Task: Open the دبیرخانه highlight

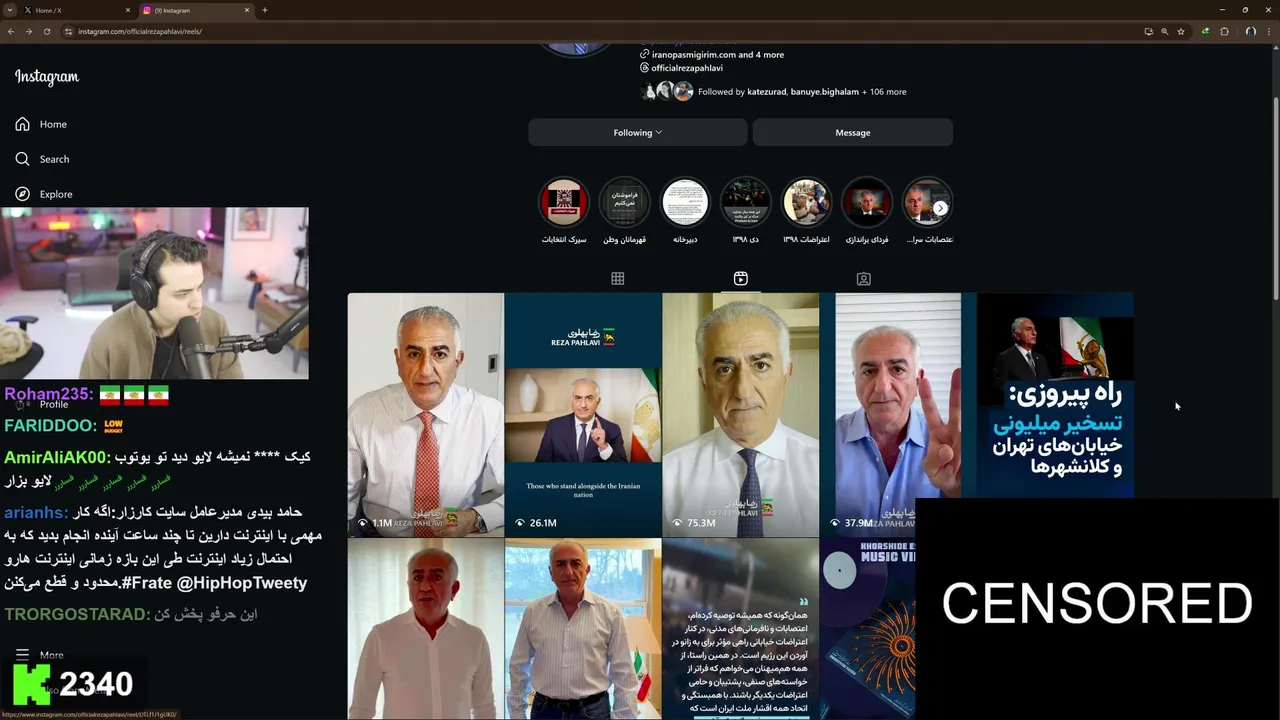Action: 685,211
